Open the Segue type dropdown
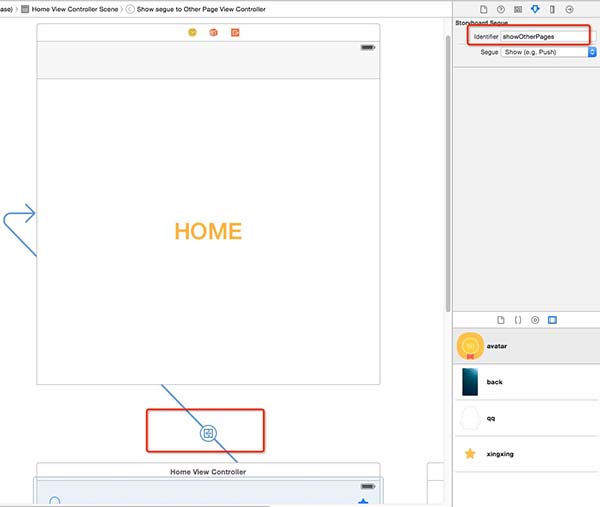The image size is (600, 507). (548, 52)
